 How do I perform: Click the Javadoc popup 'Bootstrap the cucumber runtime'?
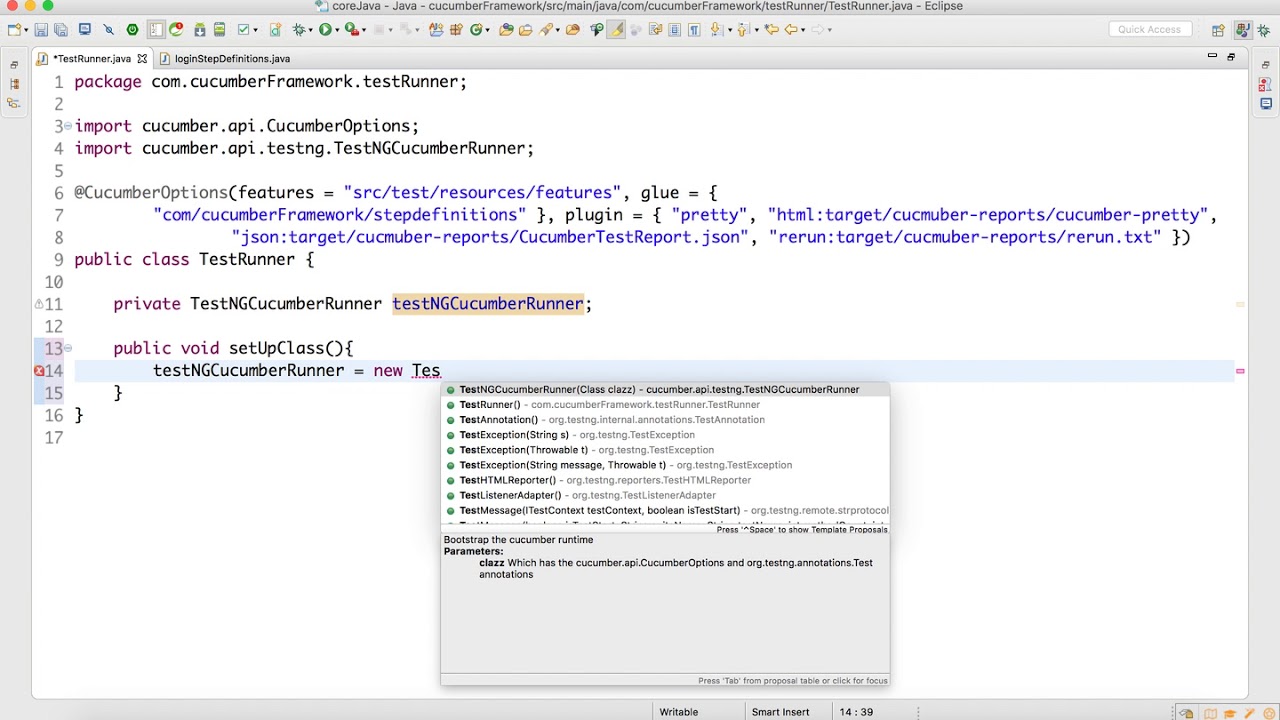pos(518,540)
